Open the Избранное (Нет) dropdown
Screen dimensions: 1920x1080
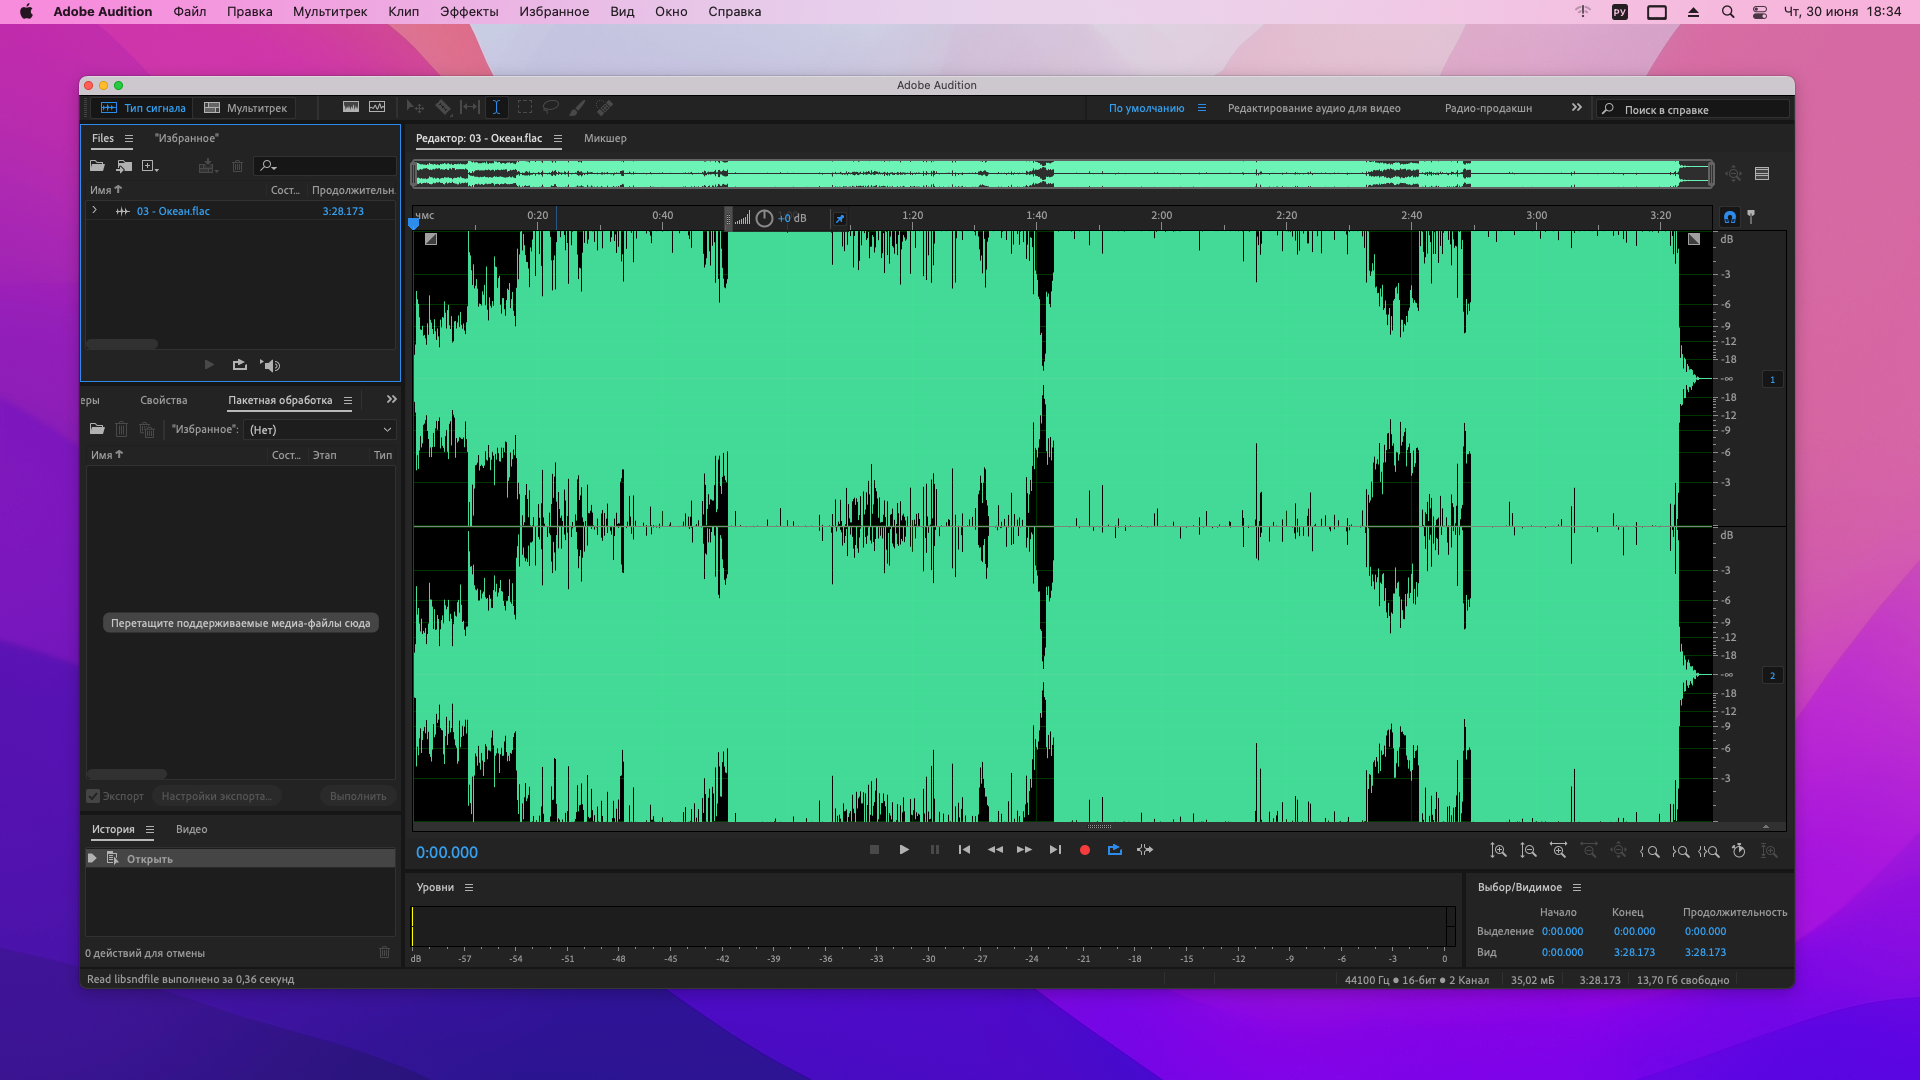pos(320,430)
